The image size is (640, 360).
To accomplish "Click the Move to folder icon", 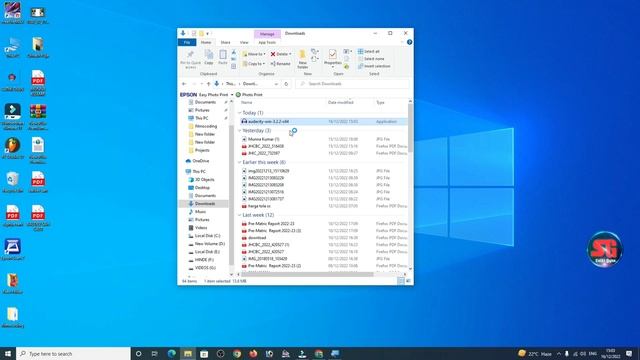I will 245,54.
